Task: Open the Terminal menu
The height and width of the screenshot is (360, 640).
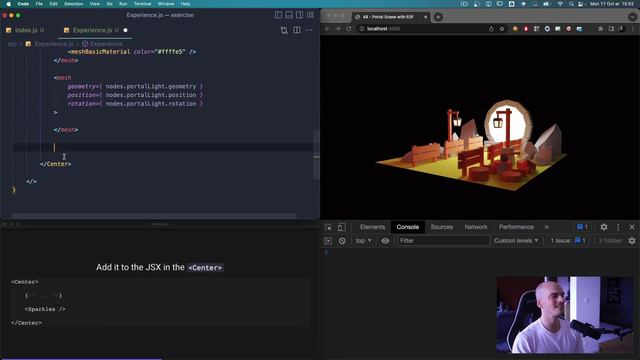Action: tap(142, 4)
